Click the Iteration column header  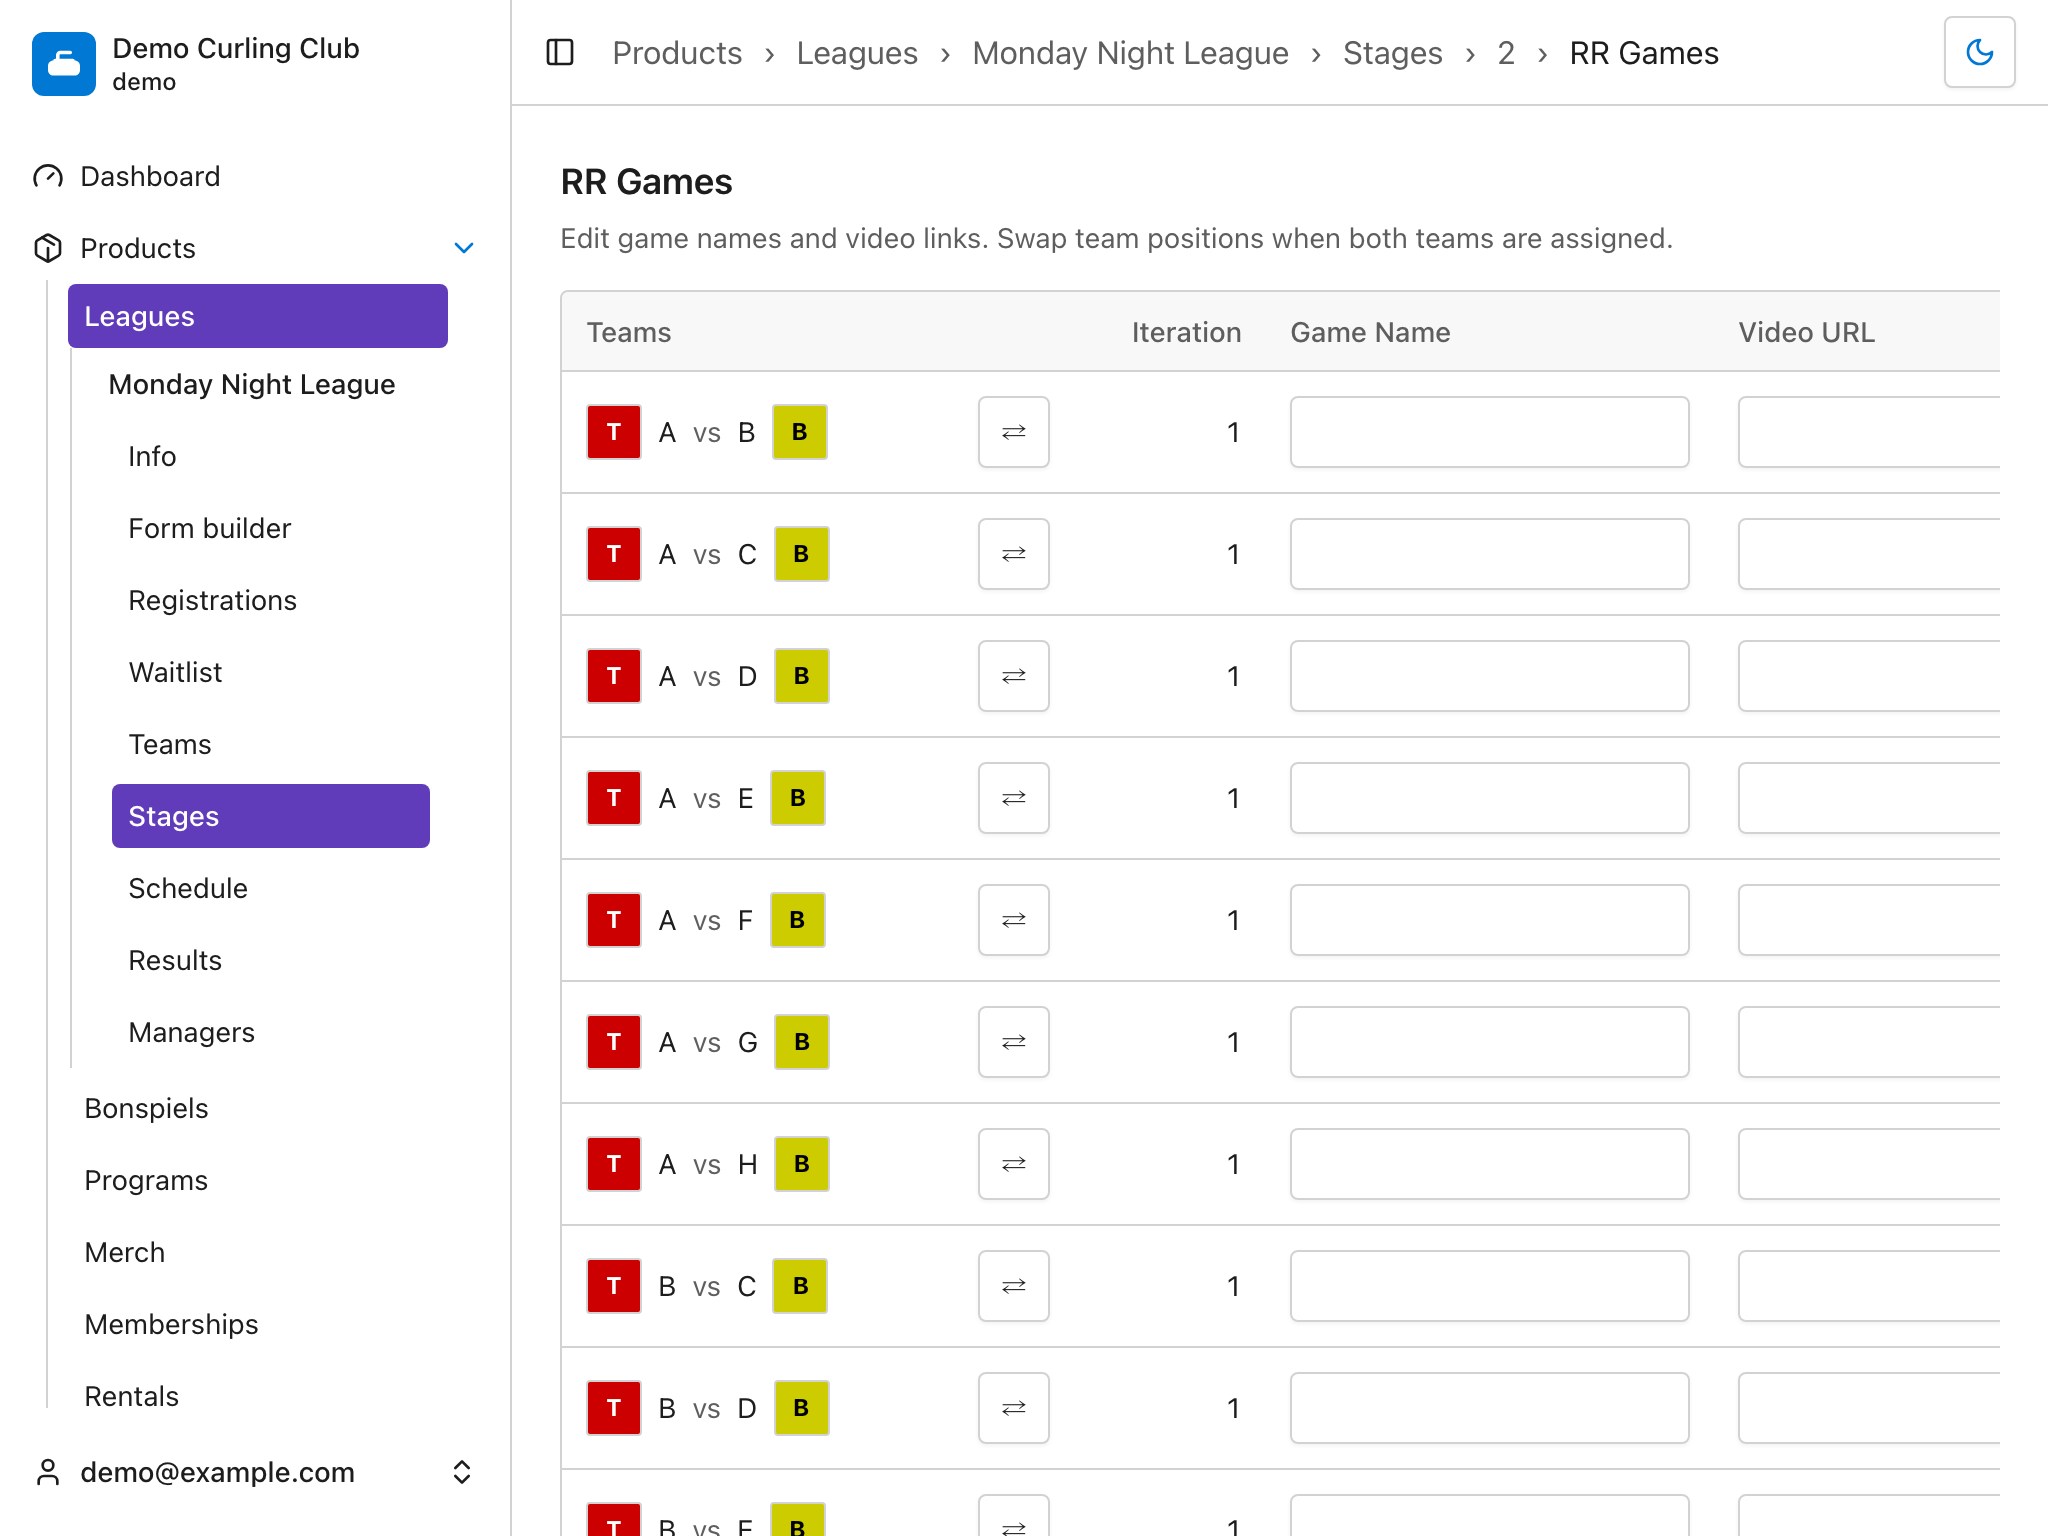pyautogui.click(x=1186, y=332)
